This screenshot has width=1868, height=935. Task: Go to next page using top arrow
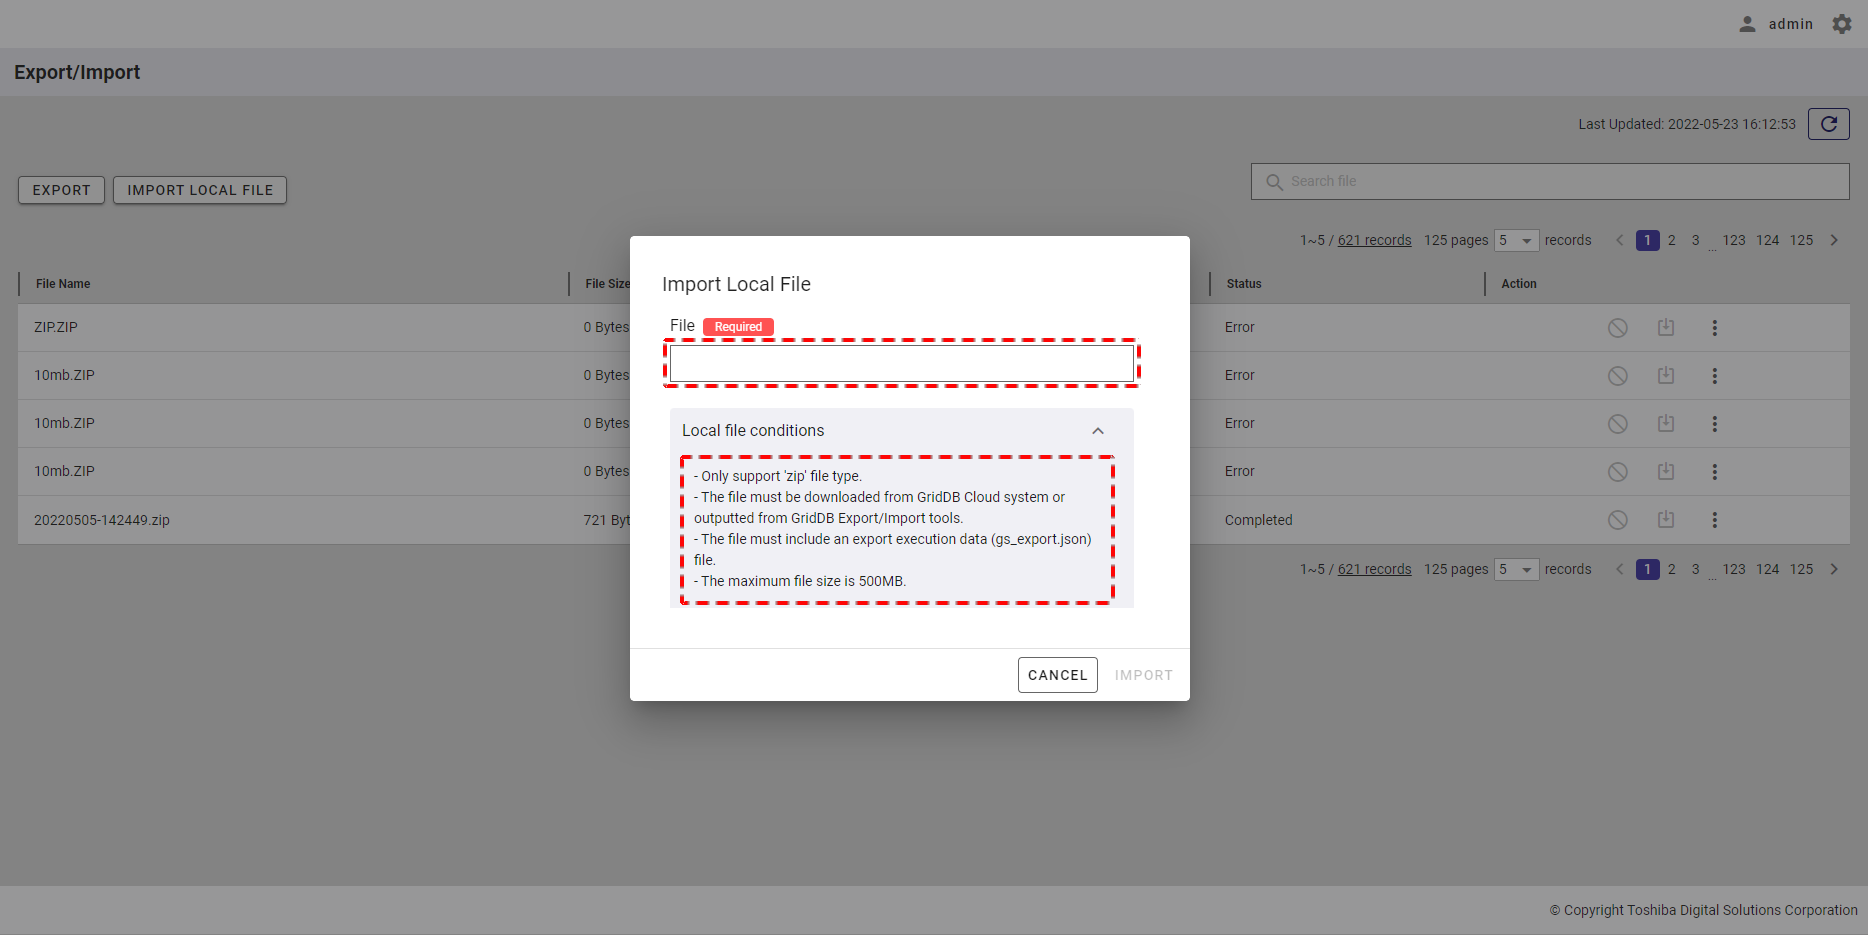tap(1833, 241)
